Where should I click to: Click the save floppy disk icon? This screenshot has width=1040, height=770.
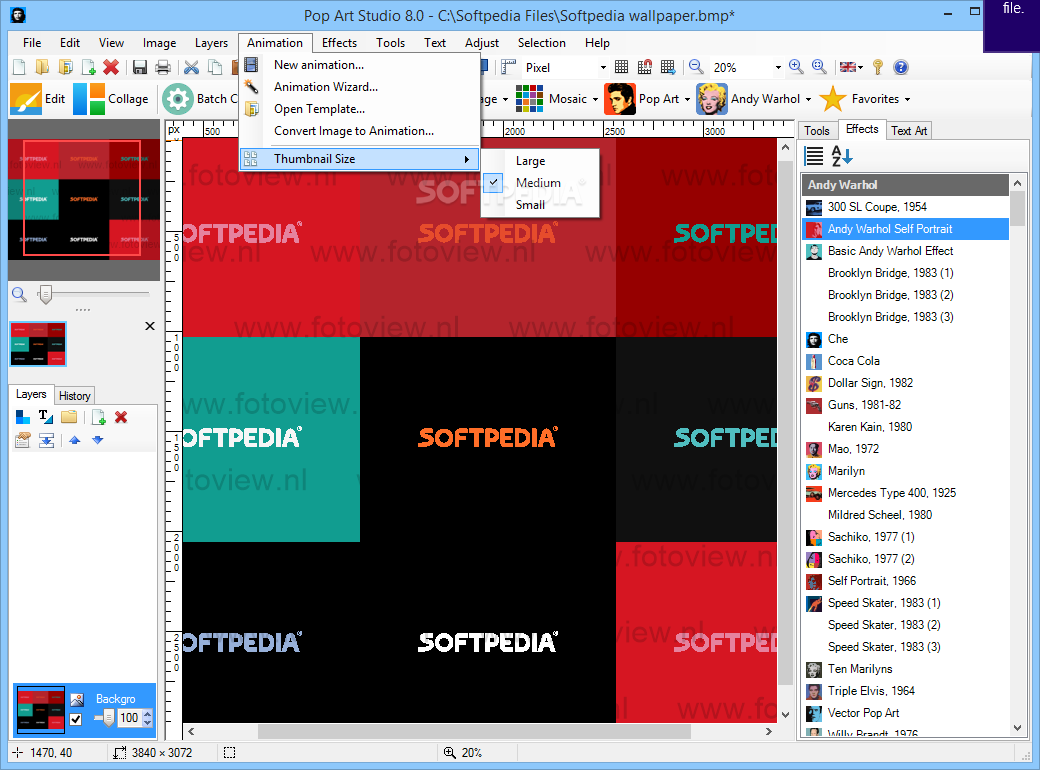[139, 67]
